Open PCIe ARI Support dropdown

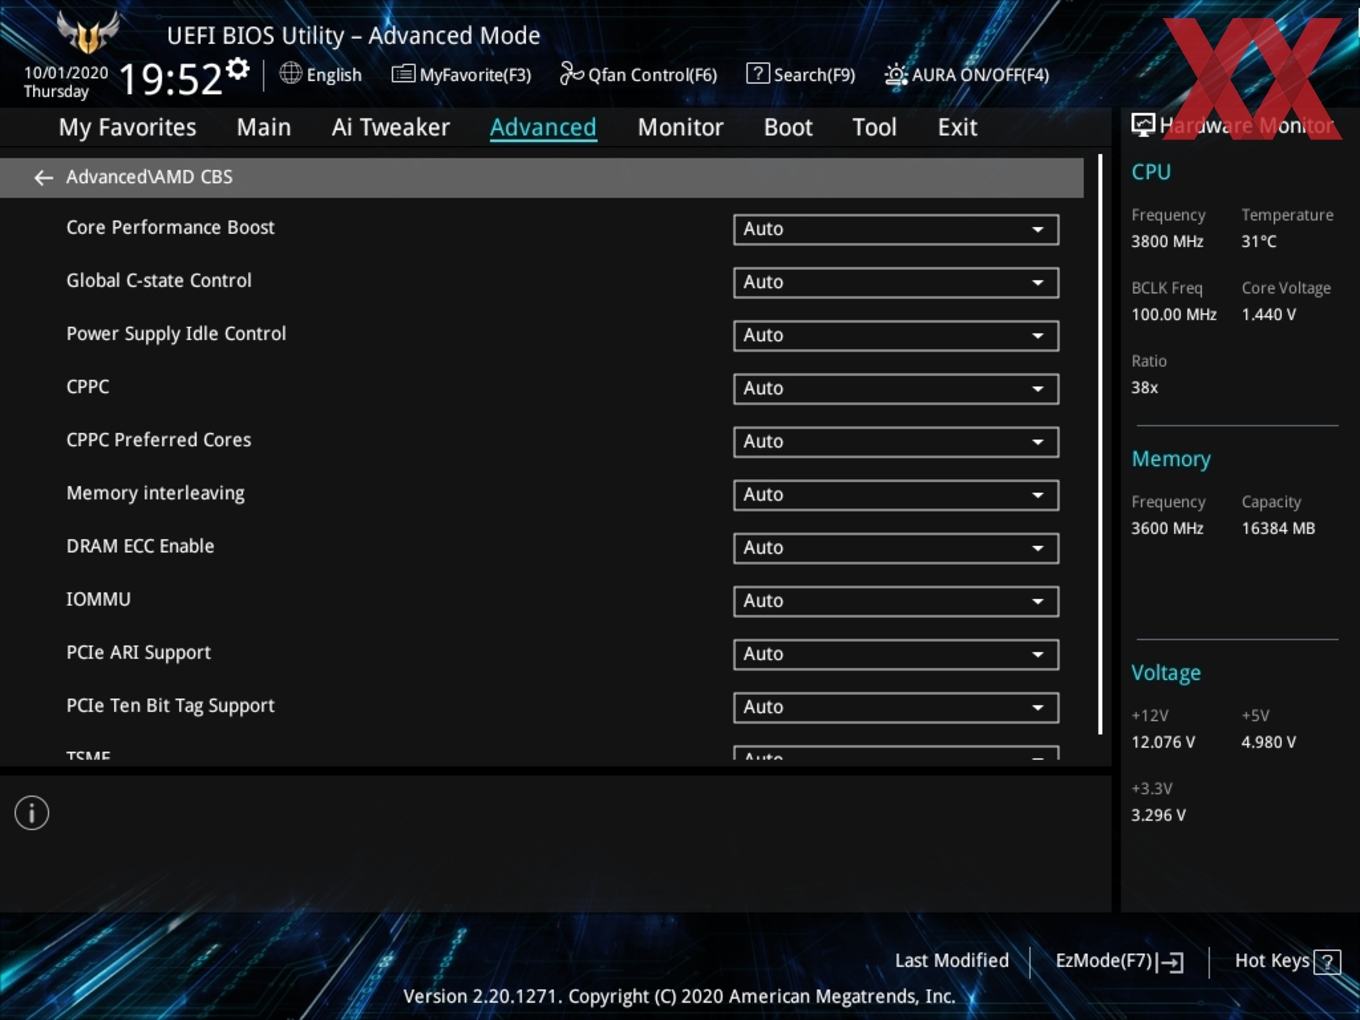point(896,653)
